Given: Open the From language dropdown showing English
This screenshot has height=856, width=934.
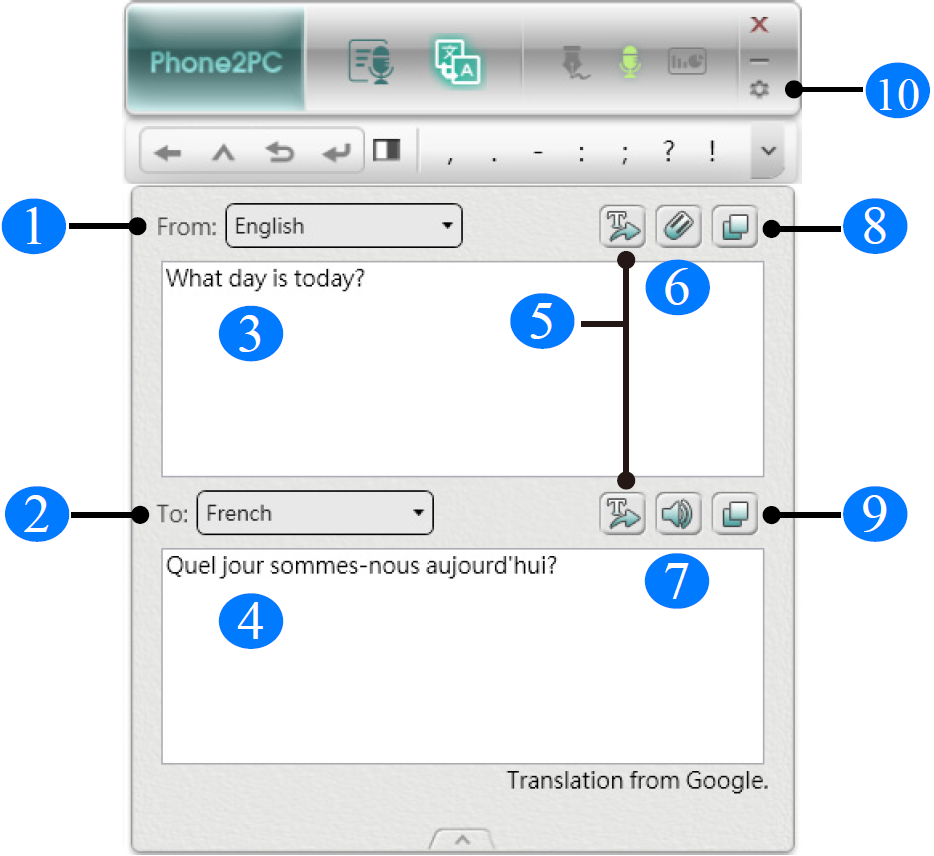Looking at the screenshot, I should point(344,226).
